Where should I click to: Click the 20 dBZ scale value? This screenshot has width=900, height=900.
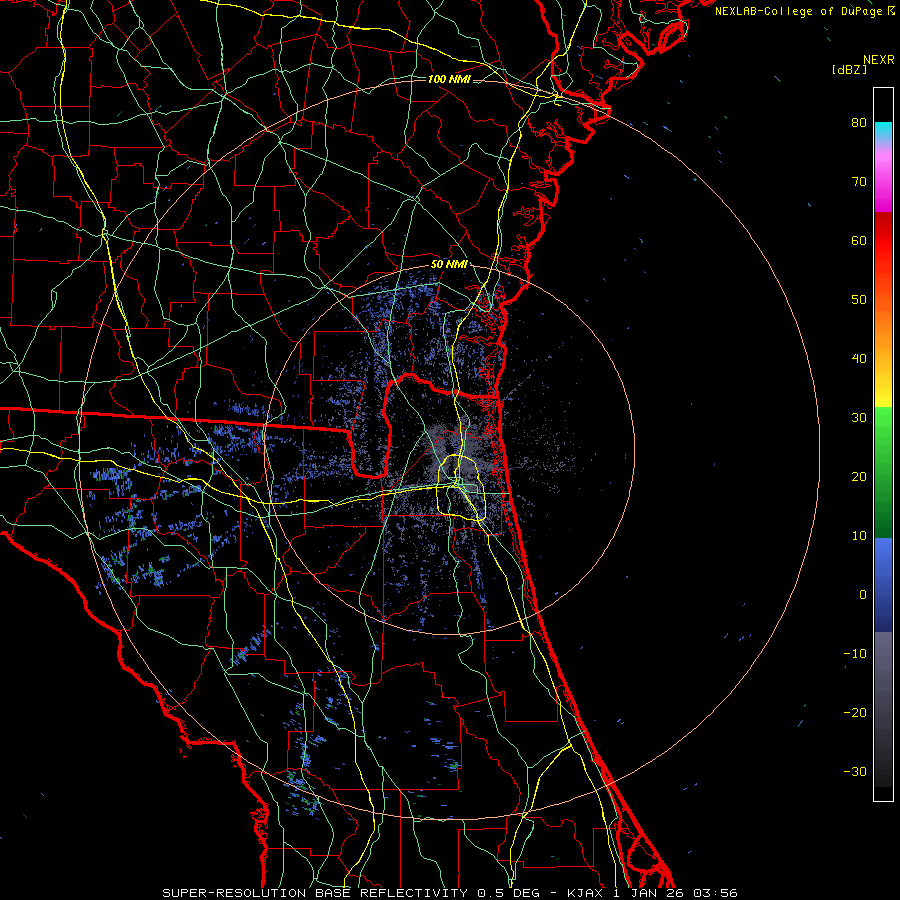(x=859, y=477)
